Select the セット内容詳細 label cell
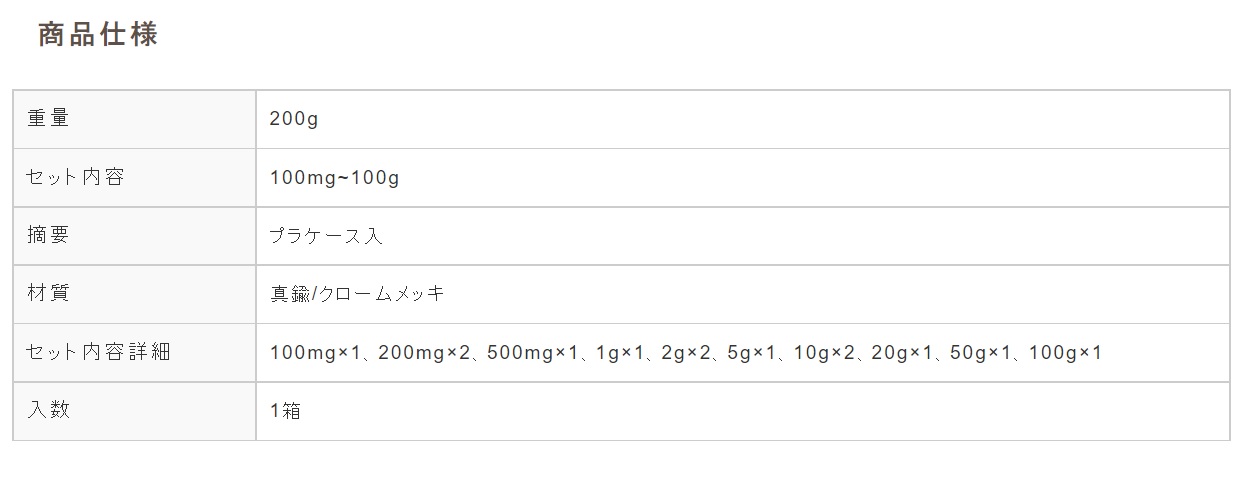The height and width of the screenshot is (477, 1243). pos(134,352)
